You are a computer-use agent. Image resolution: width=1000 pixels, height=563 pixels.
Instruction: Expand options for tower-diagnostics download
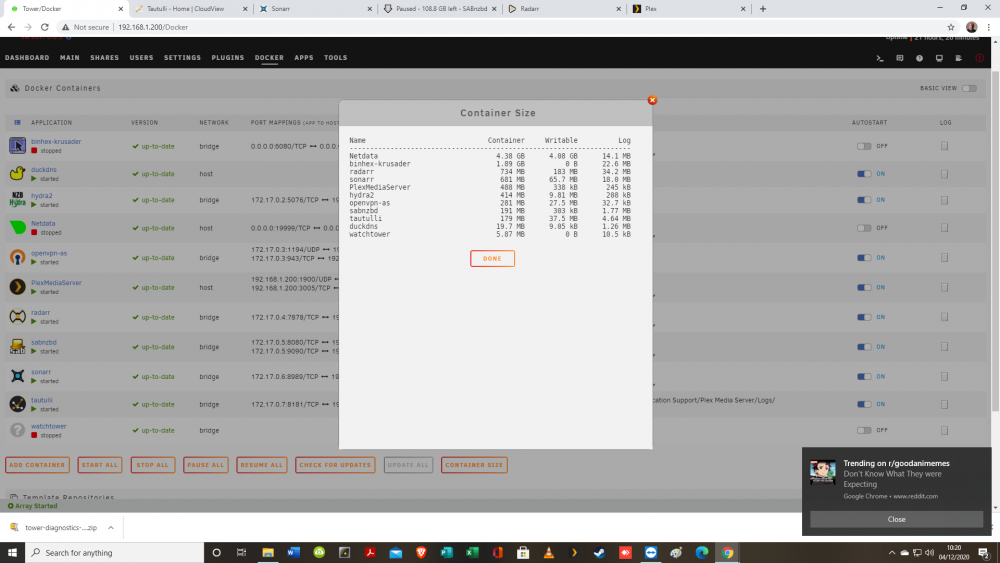111,527
